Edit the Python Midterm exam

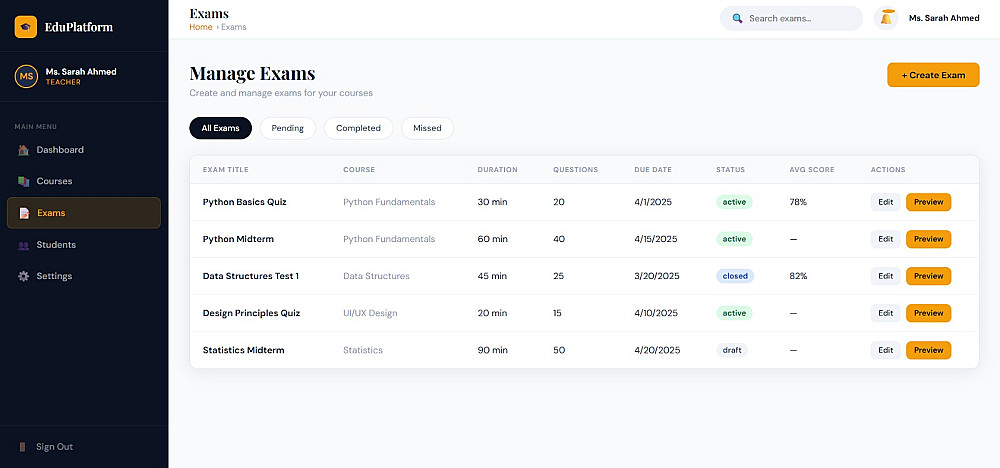click(886, 239)
